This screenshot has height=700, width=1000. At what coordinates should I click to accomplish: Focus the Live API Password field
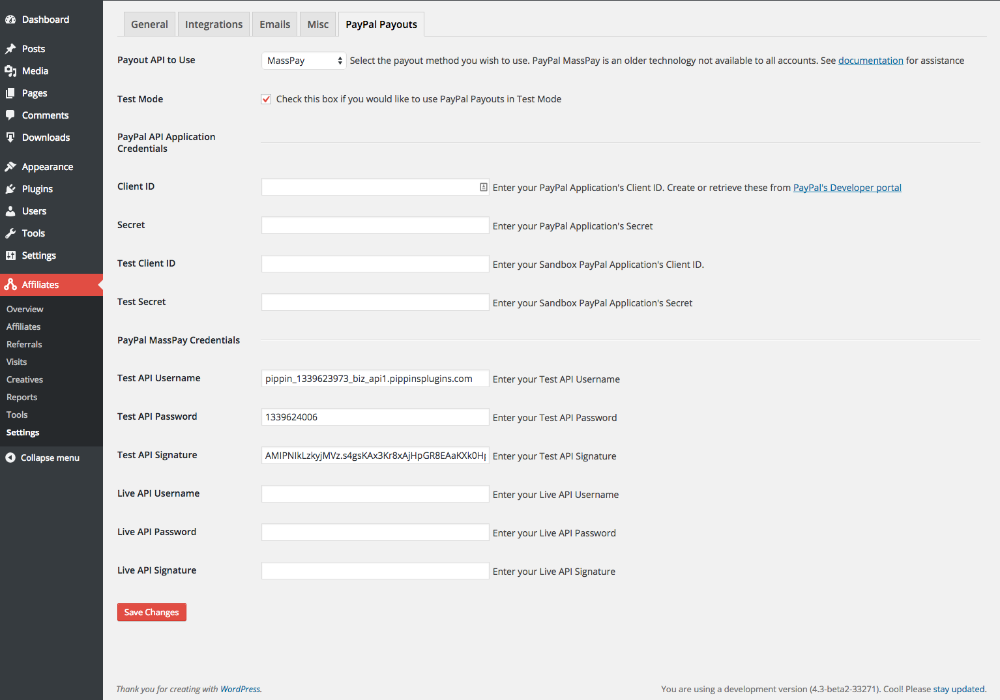[x=375, y=532]
